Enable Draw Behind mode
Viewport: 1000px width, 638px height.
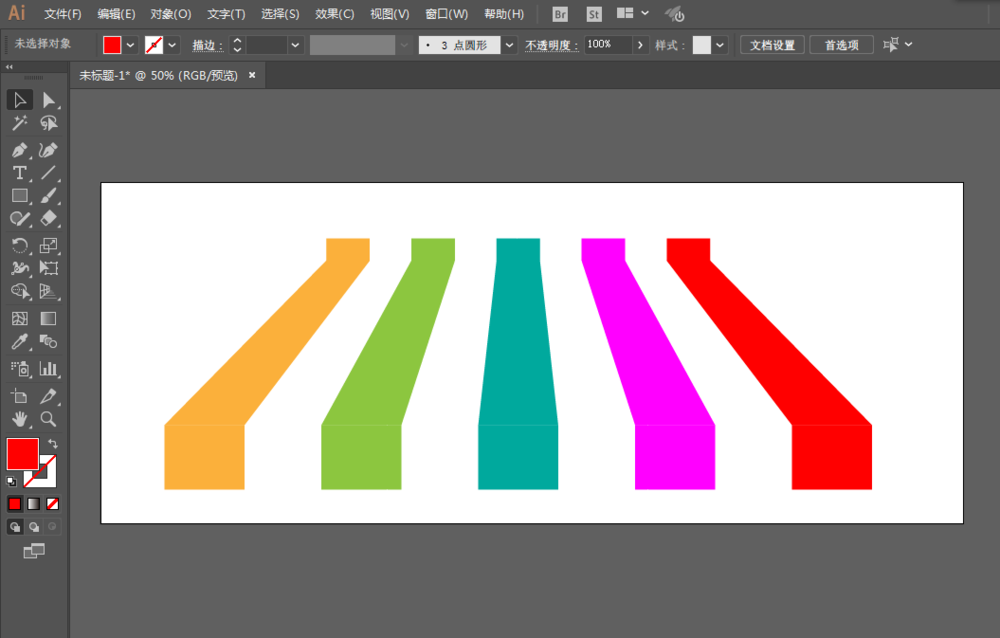click(34, 527)
